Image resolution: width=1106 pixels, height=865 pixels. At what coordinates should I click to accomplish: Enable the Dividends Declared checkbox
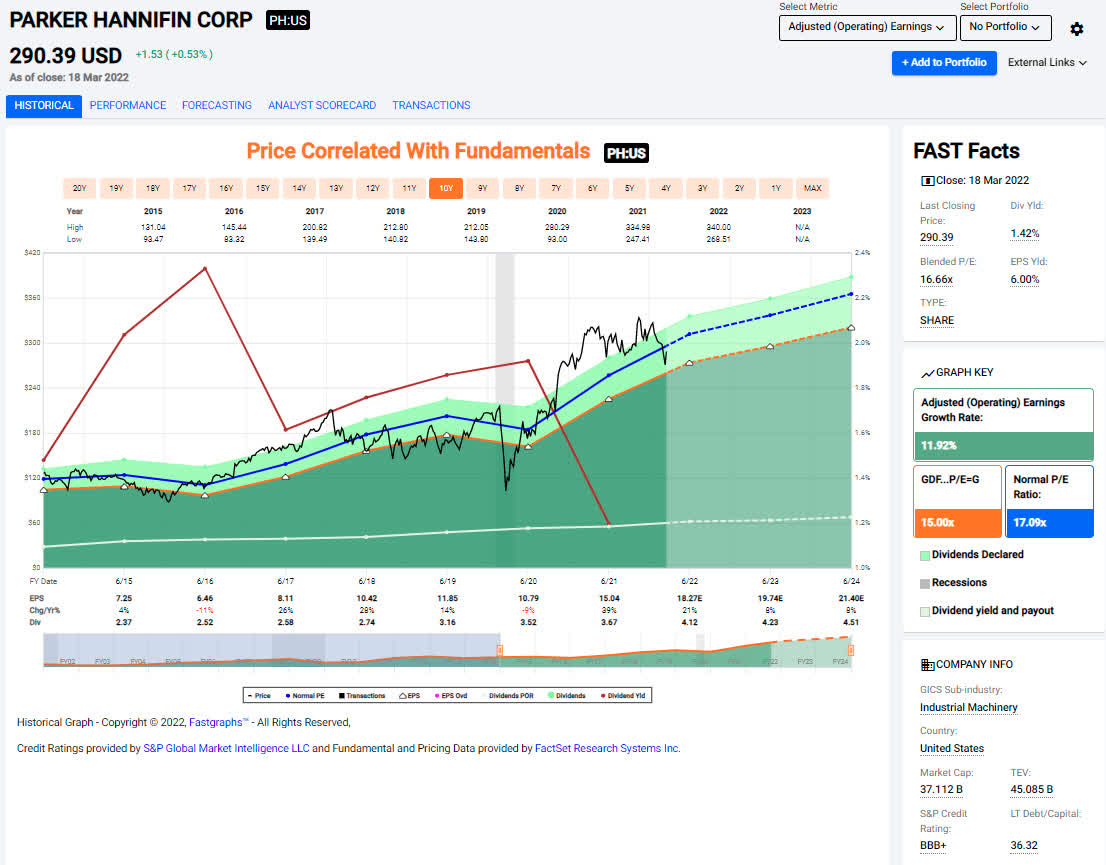point(925,556)
